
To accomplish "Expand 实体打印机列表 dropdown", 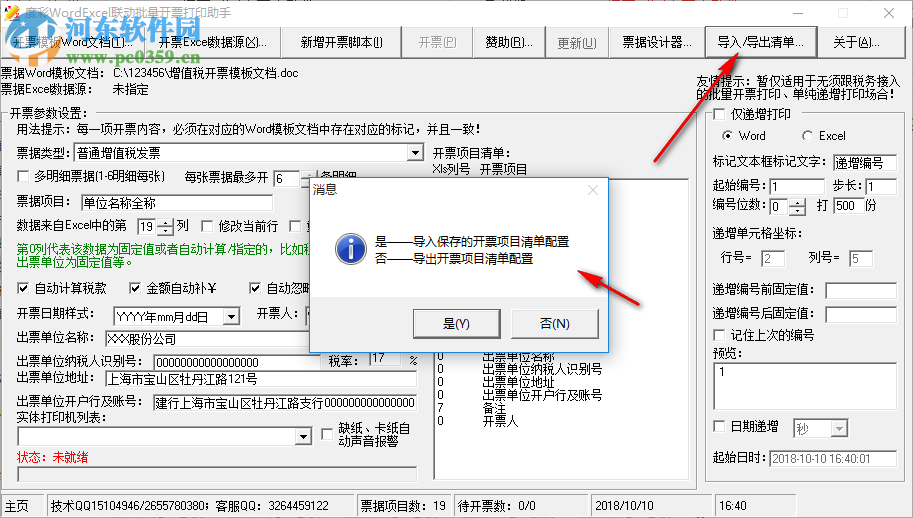I will pos(303,437).
